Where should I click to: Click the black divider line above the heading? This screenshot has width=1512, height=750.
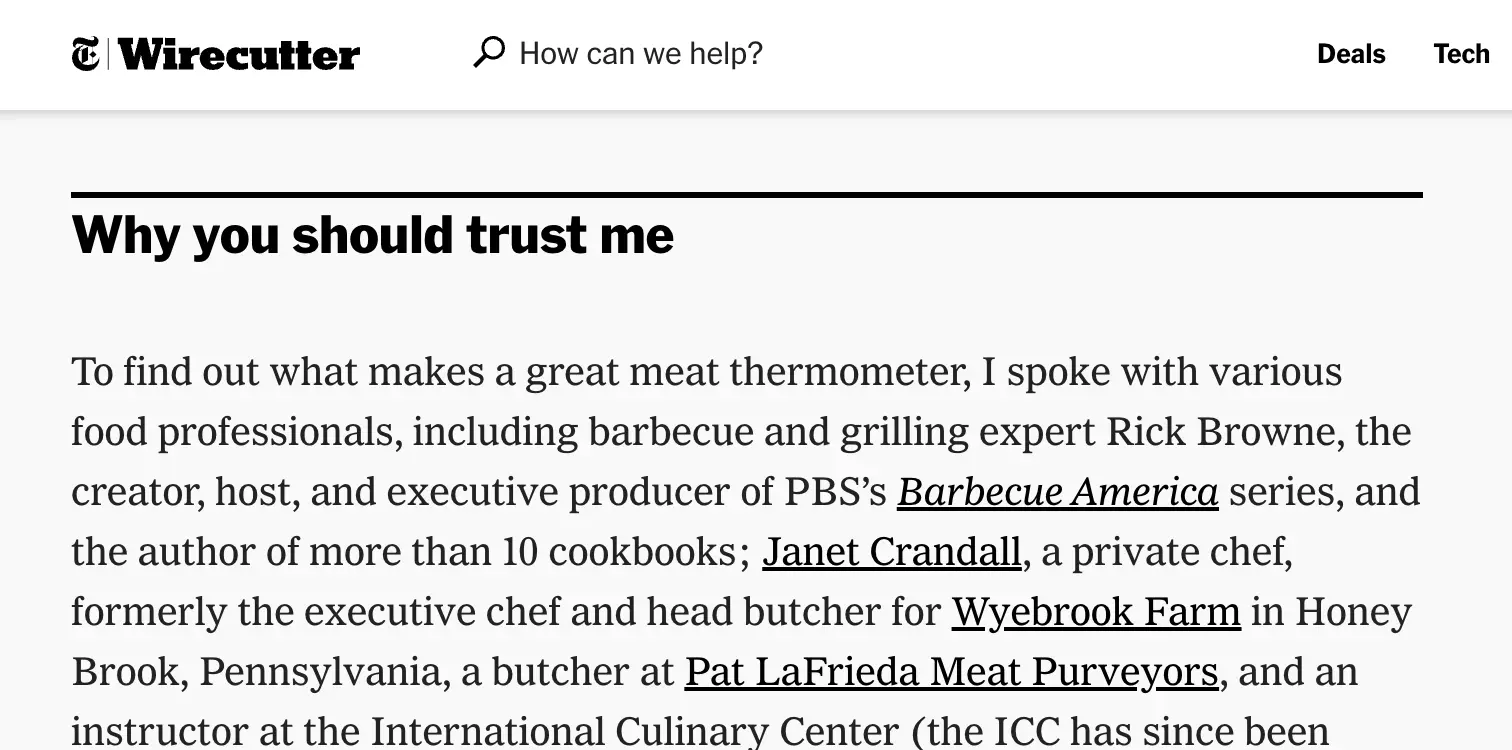[x=746, y=195]
